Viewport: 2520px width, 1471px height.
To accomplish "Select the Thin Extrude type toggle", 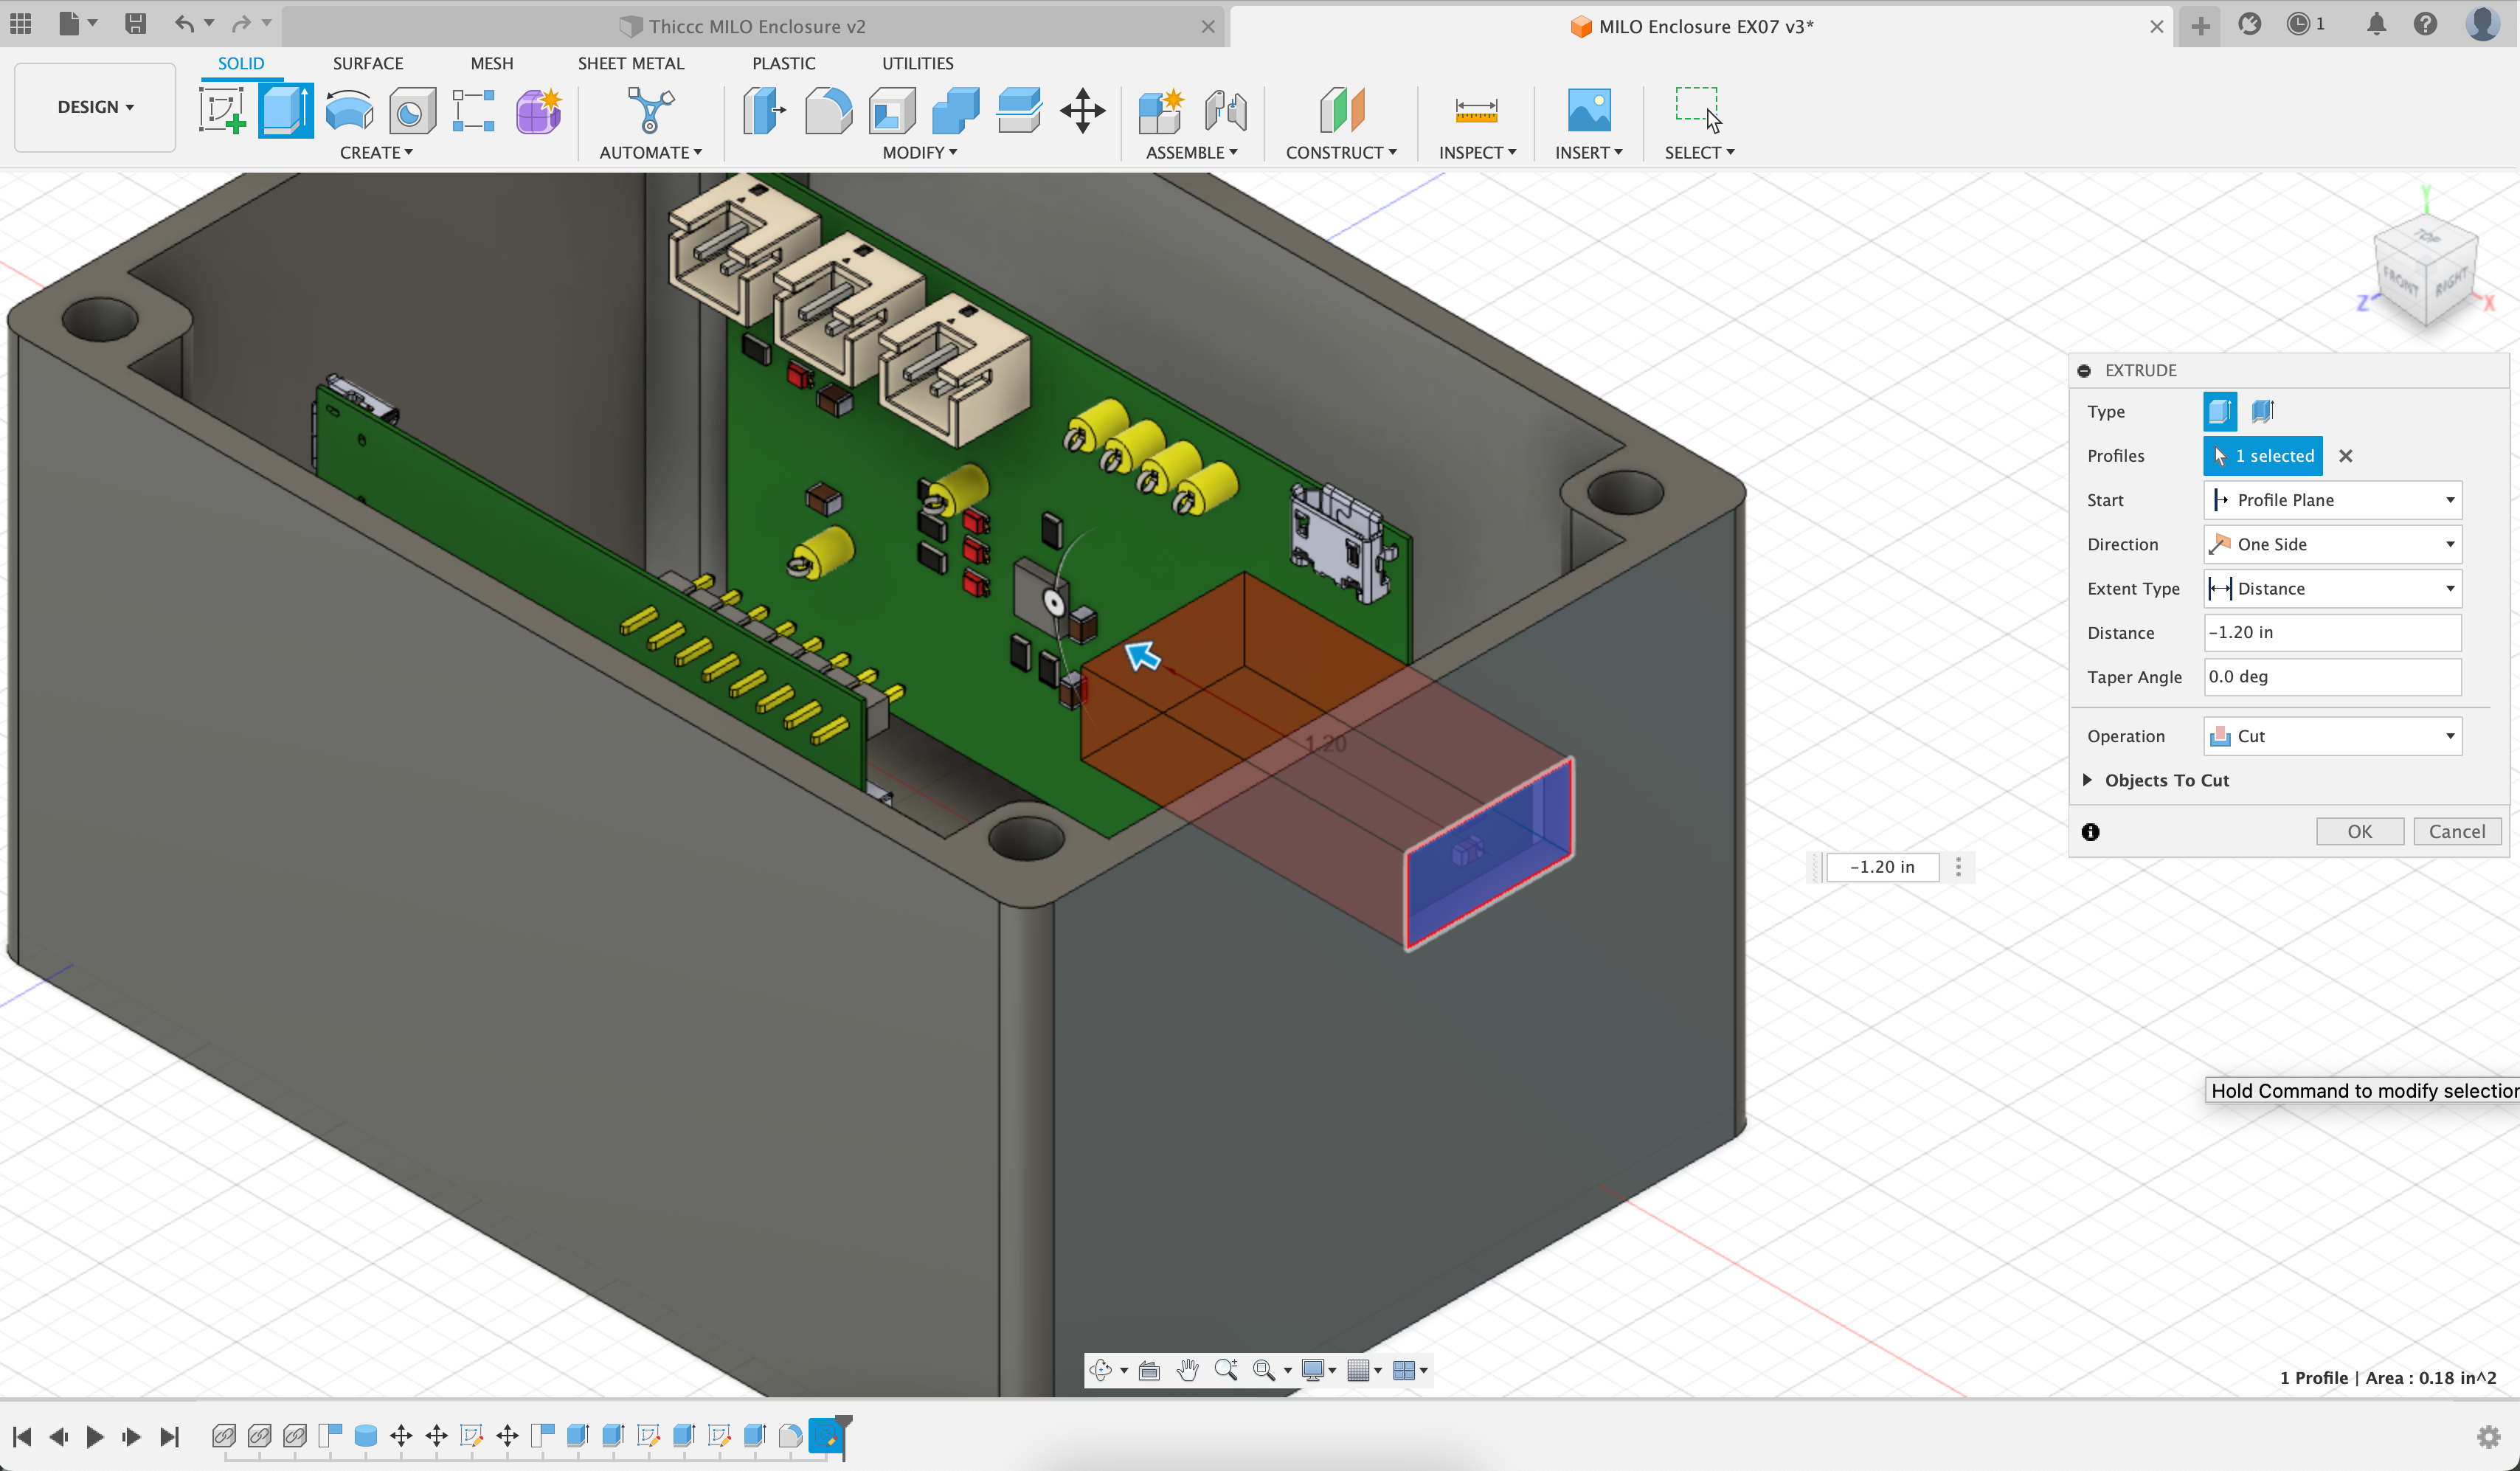I will pos(2263,411).
